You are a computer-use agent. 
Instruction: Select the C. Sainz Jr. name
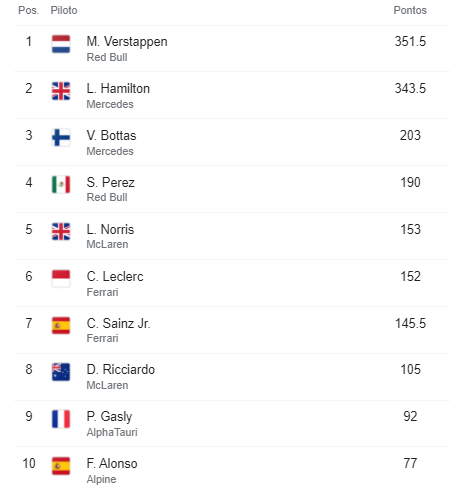(118, 323)
